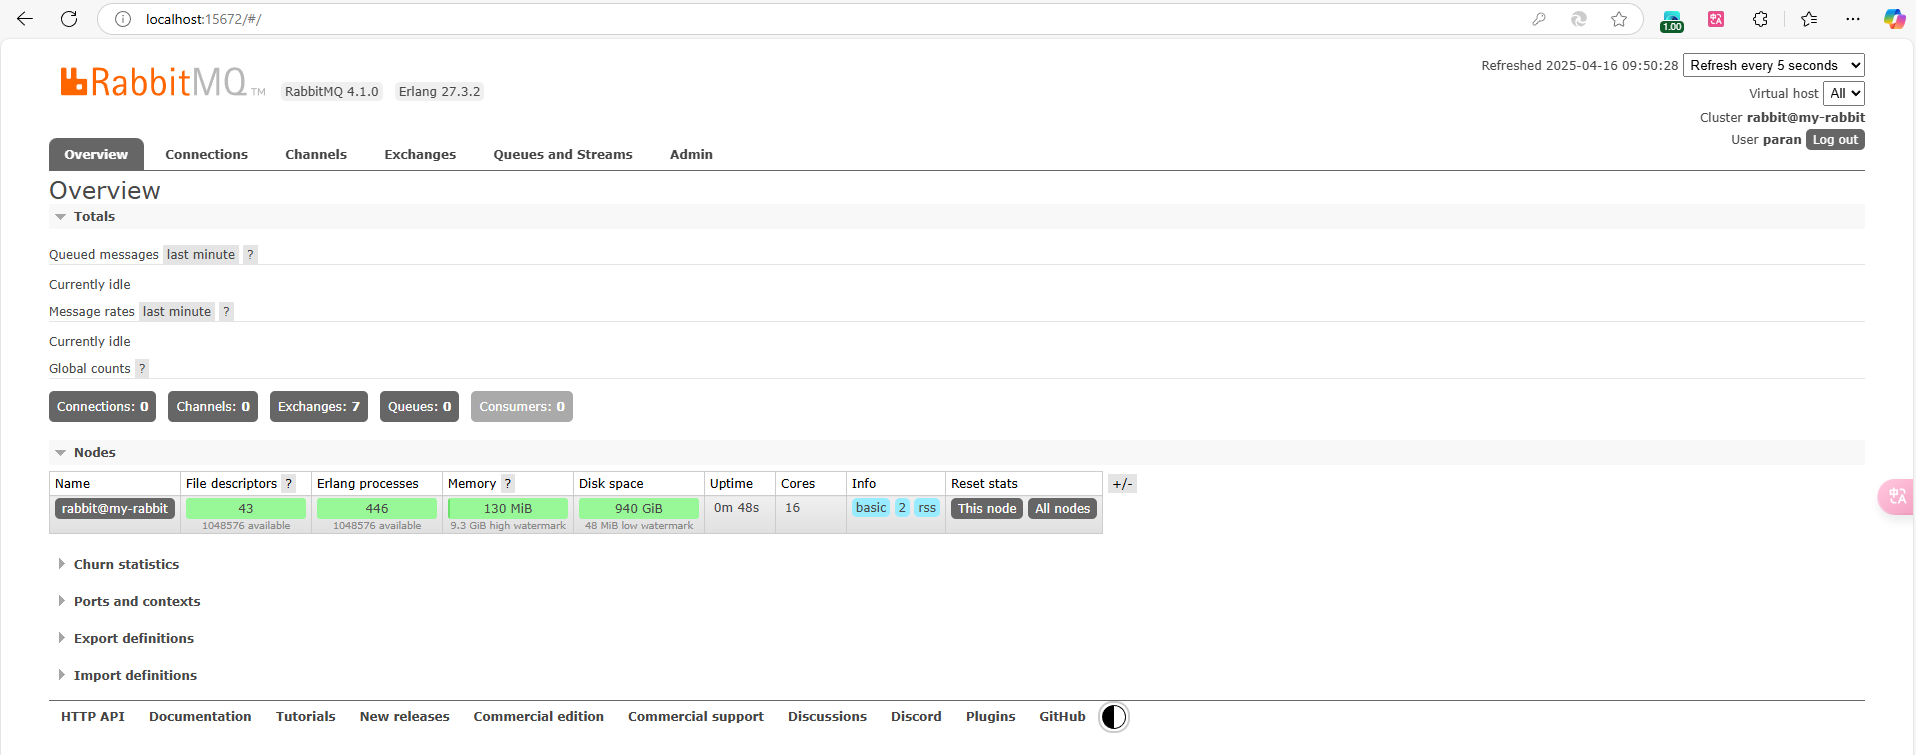
Task: Open the Admin tab
Action: coord(691,154)
